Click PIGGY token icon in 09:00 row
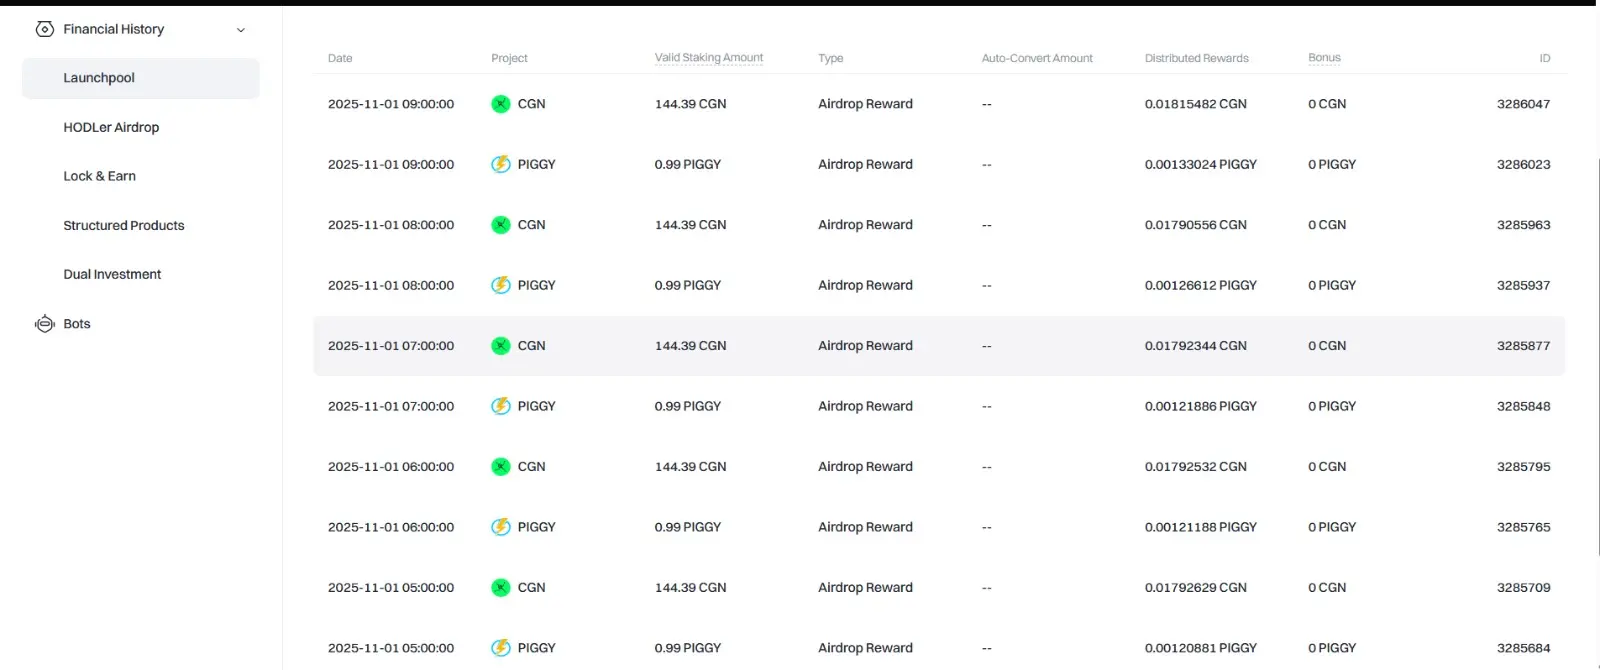1600x670 pixels. click(501, 164)
